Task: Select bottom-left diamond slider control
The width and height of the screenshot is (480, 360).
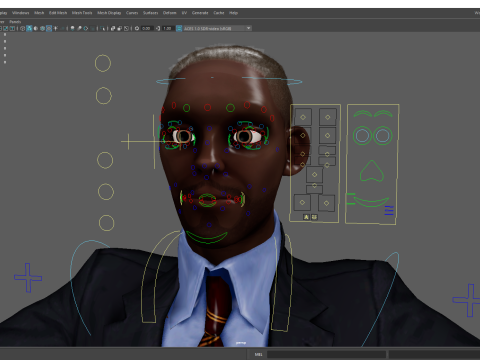Action: click(x=302, y=202)
